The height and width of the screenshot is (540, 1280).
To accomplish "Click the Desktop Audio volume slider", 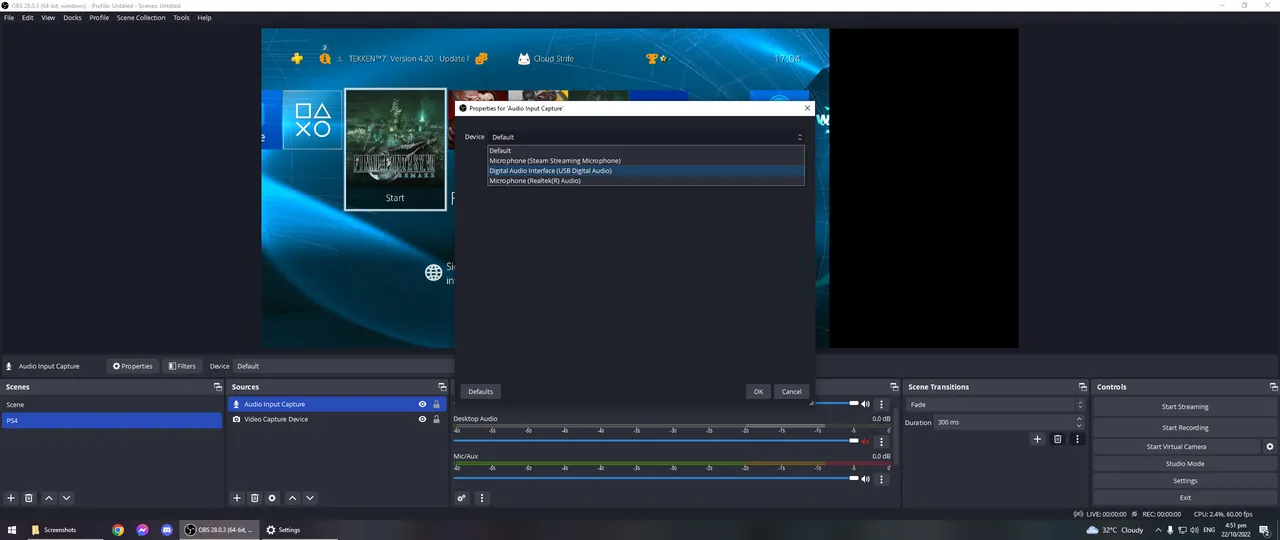I will point(657,441).
